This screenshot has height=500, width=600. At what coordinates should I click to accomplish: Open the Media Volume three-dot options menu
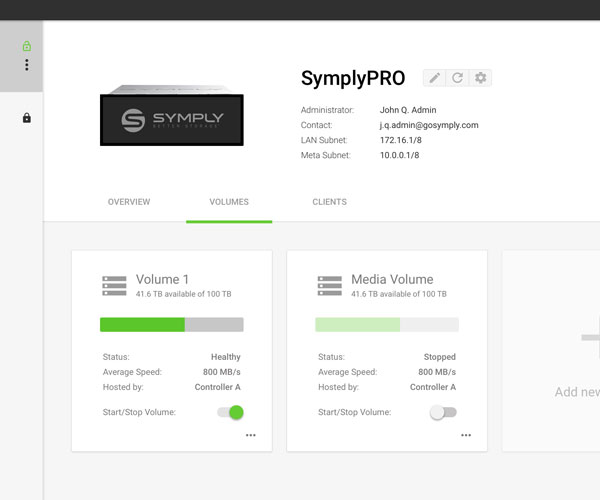(x=466, y=435)
